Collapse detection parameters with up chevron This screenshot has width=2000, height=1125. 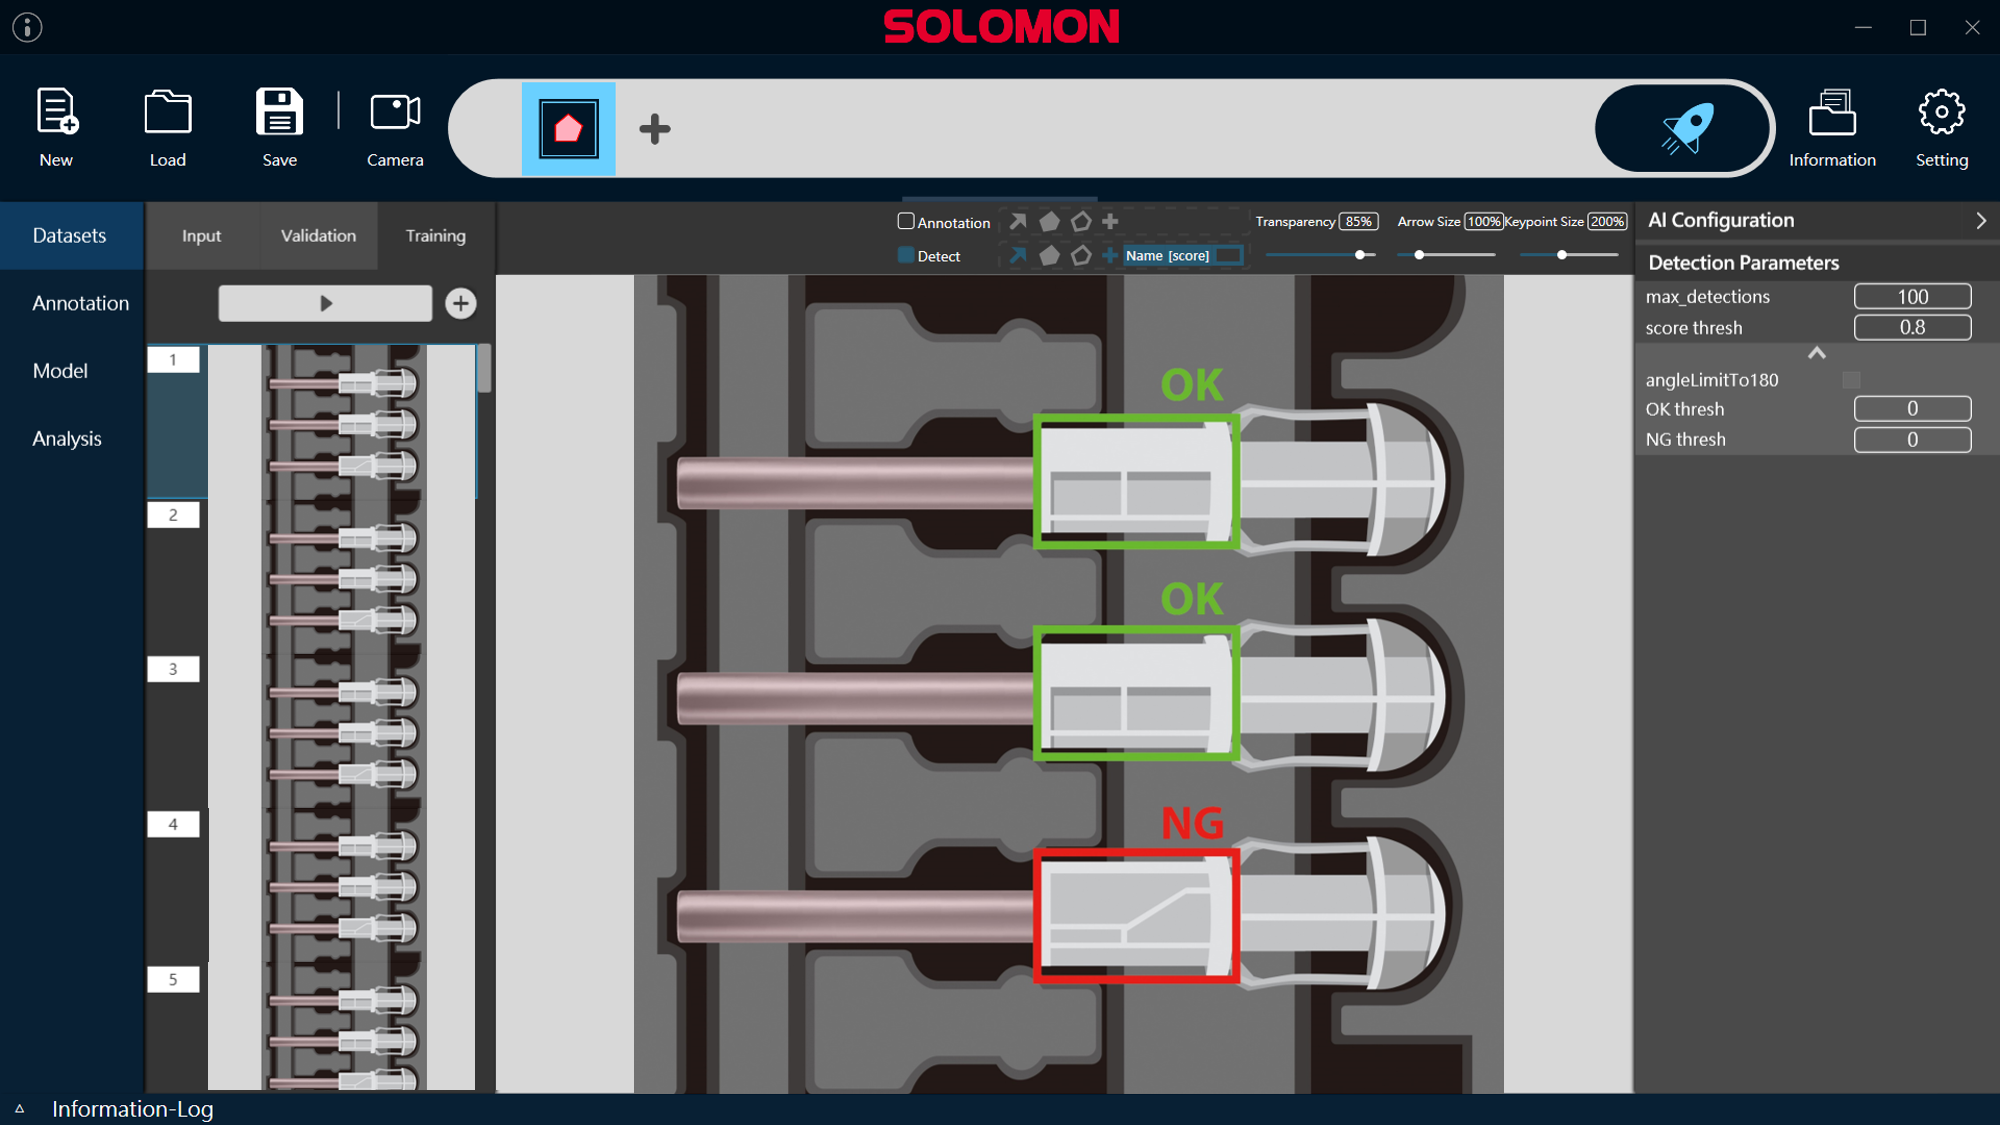tap(1816, 353)
